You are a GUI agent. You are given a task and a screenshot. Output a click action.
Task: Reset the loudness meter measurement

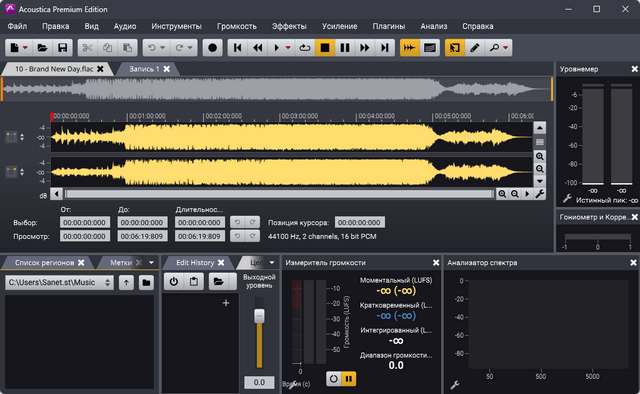coord(333,378)
